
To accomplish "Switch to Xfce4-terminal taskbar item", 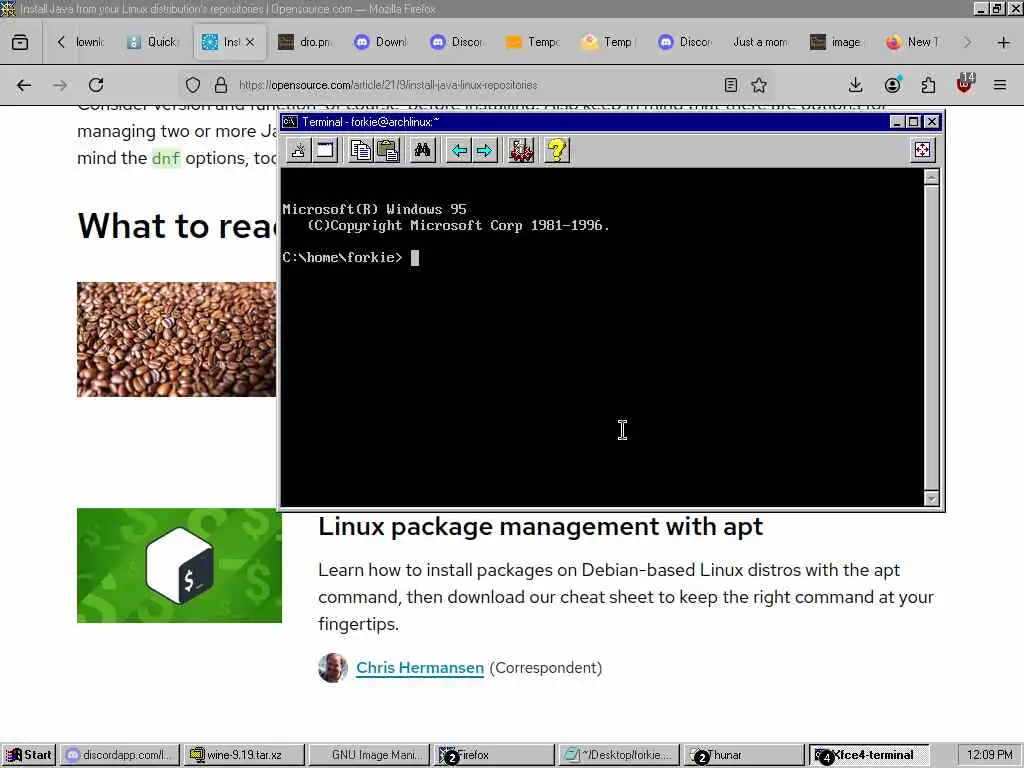I will point(869,755).
